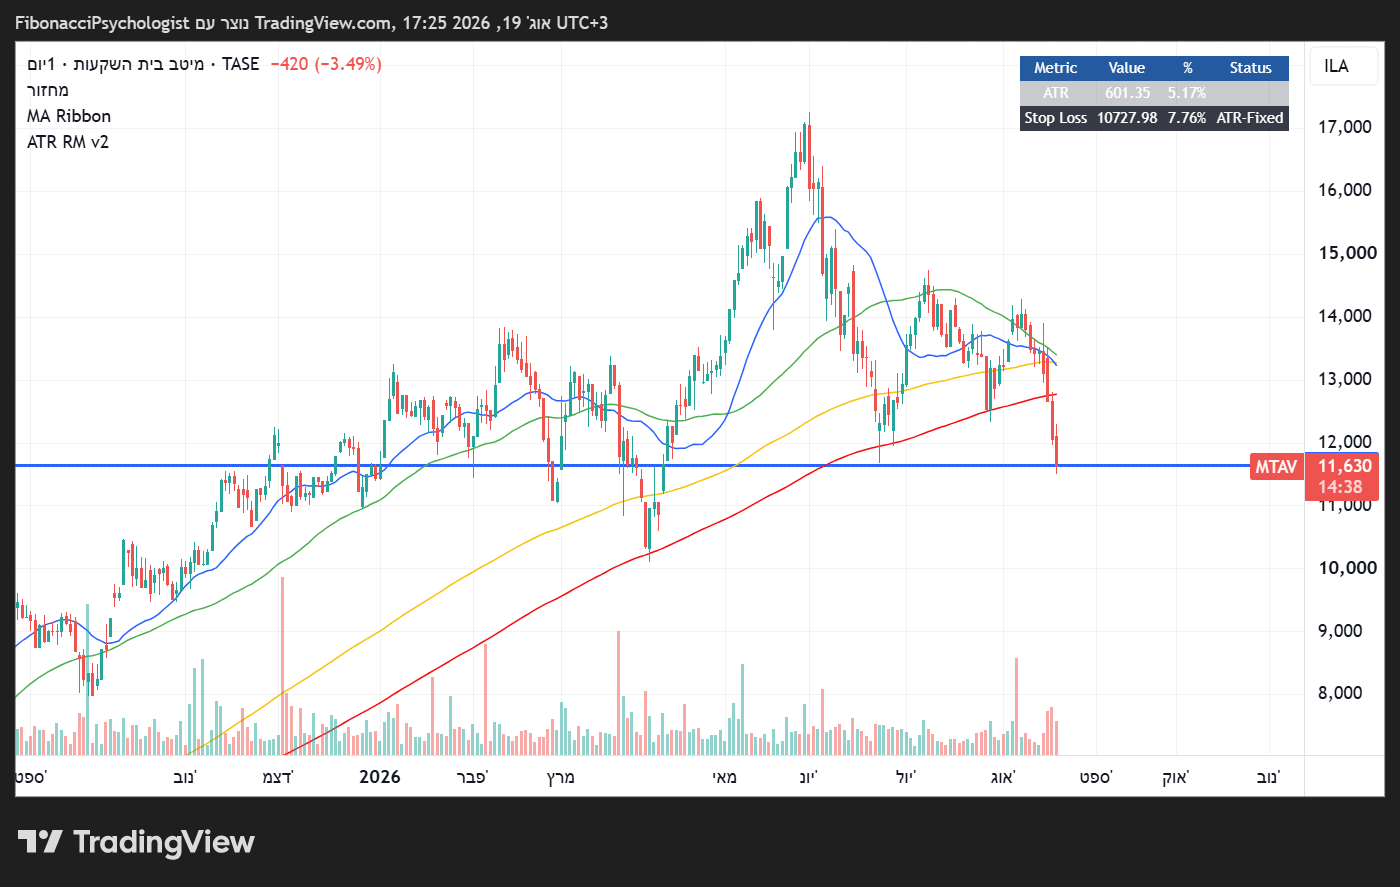The image size is (1400, 887).
Task: Click the מרץ month label on the time axis
Action: tap(561, 777)
